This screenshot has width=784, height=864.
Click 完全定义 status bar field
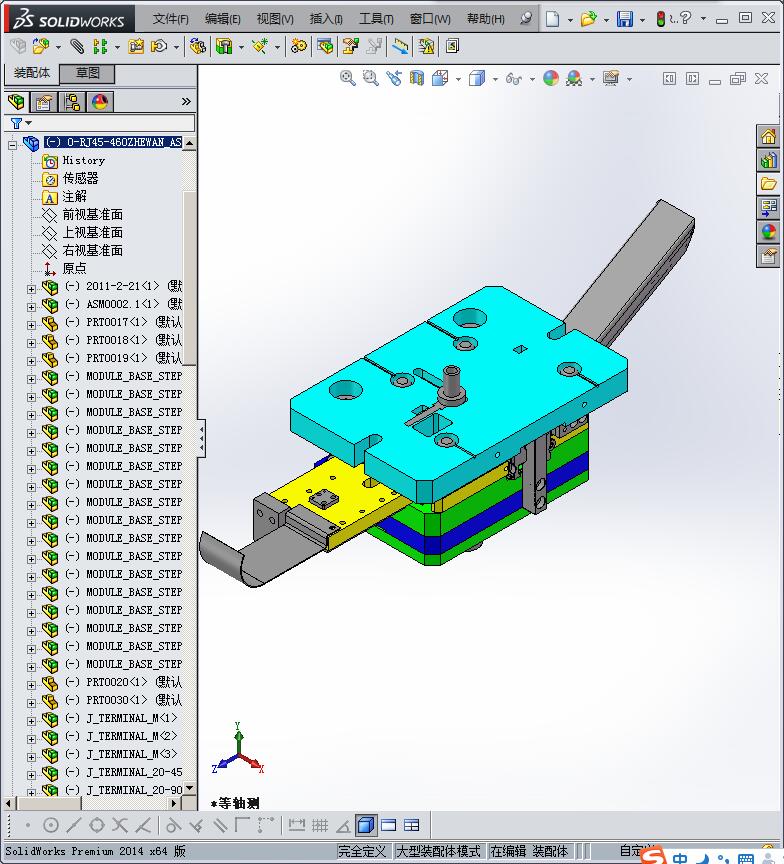coord(362,851)
